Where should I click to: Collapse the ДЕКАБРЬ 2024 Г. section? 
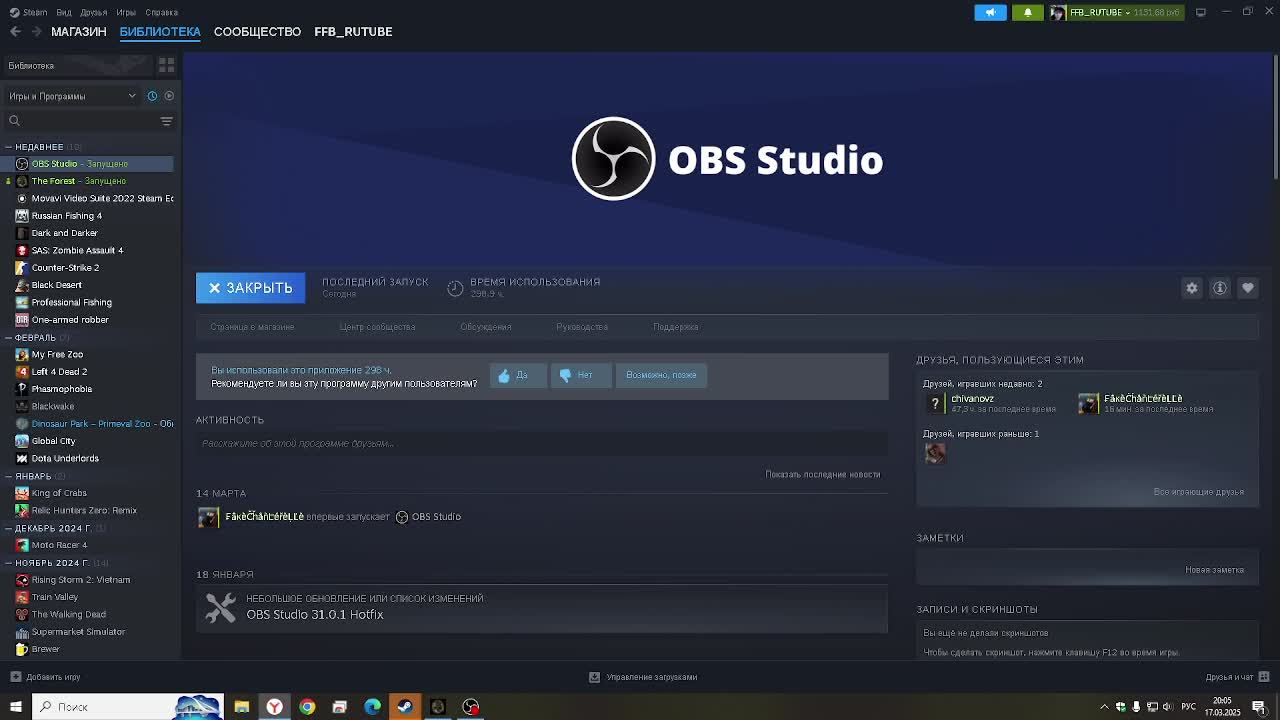(53, 528)
